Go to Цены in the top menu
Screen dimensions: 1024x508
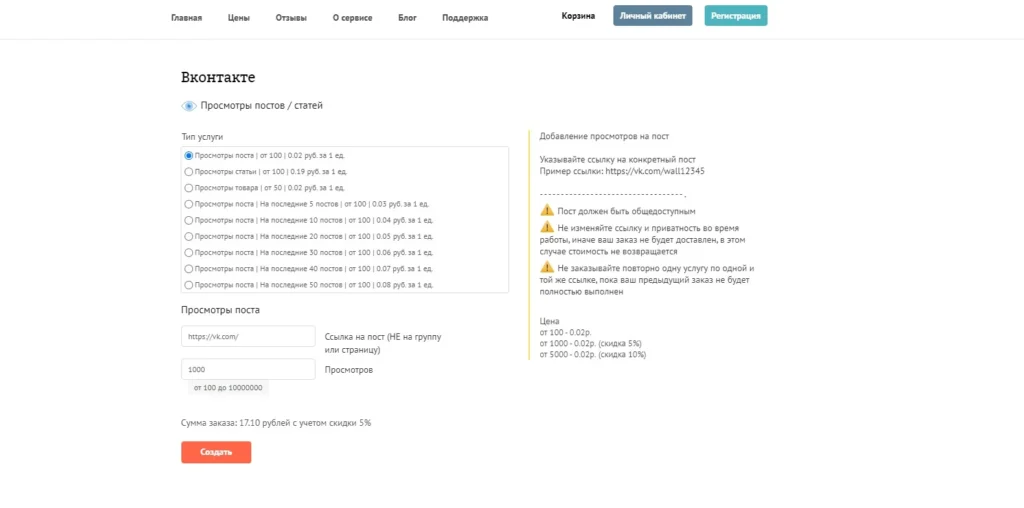[238, 18]
